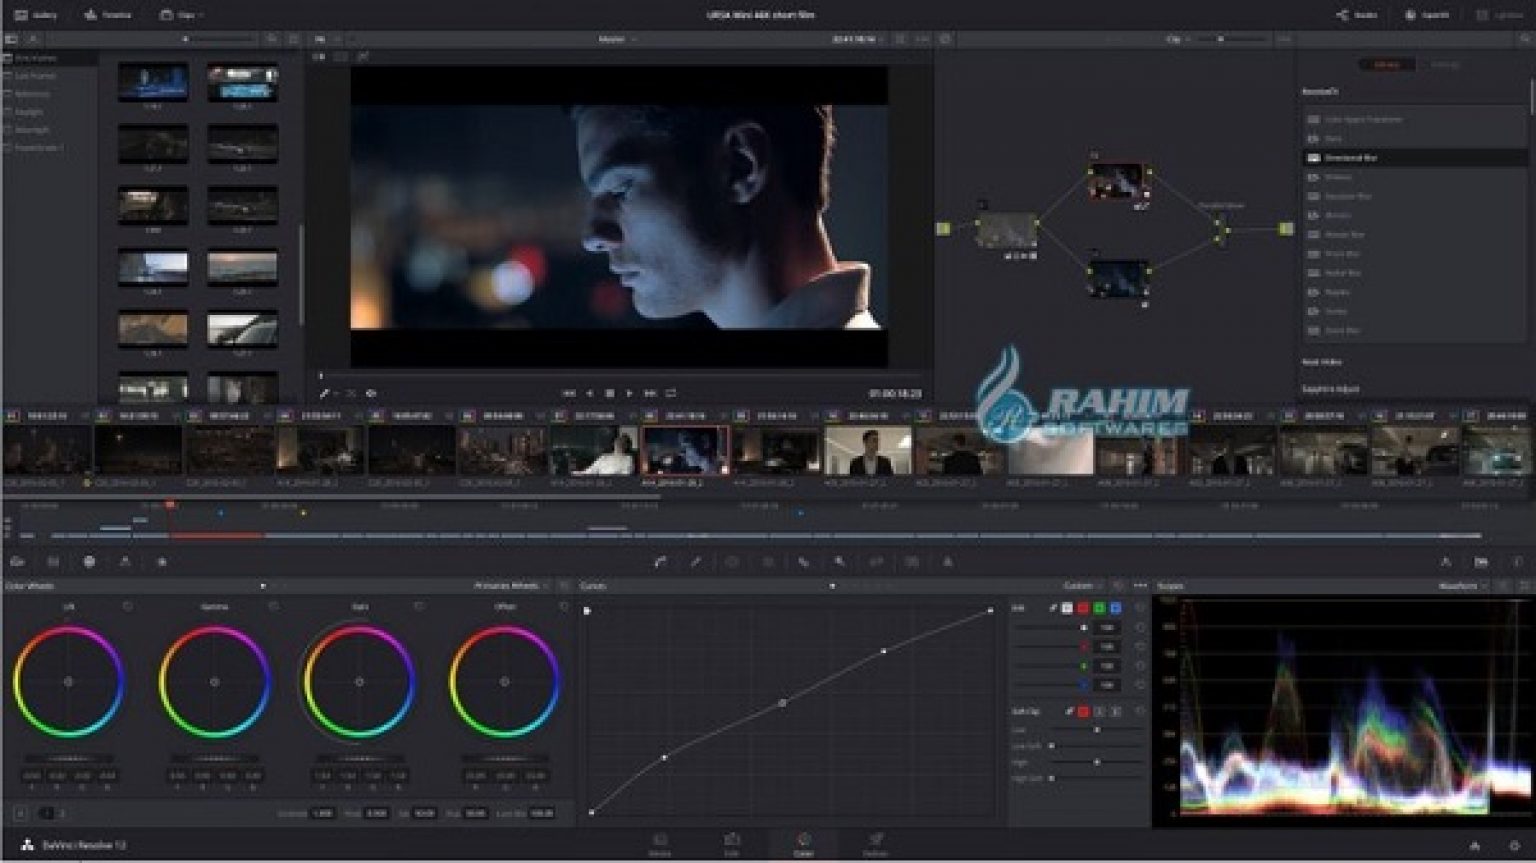The width and height of the screenshot is (1536, 863).
Task: Reset the Lift color wheel
Action: click(127, 606)
